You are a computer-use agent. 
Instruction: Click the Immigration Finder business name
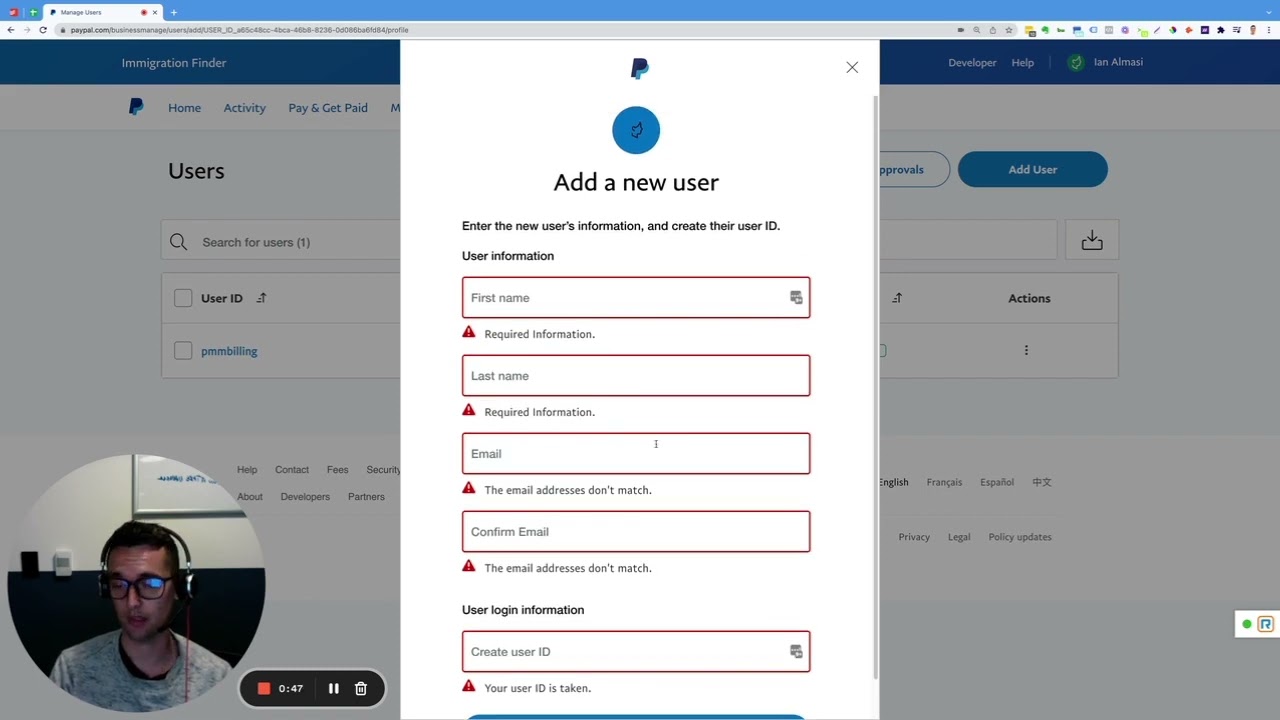174,63
